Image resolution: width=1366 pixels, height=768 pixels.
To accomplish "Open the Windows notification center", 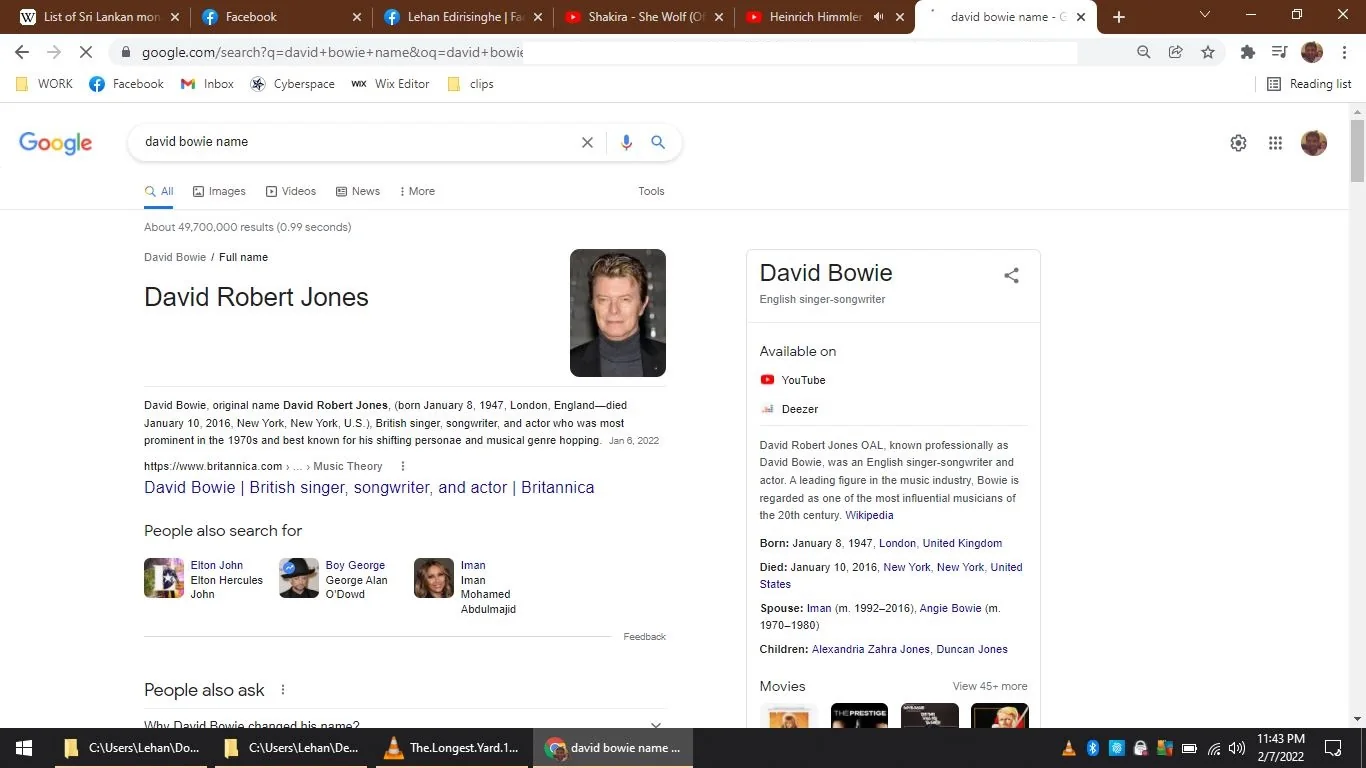I will pyautogui.click(x=1333, y=748).
